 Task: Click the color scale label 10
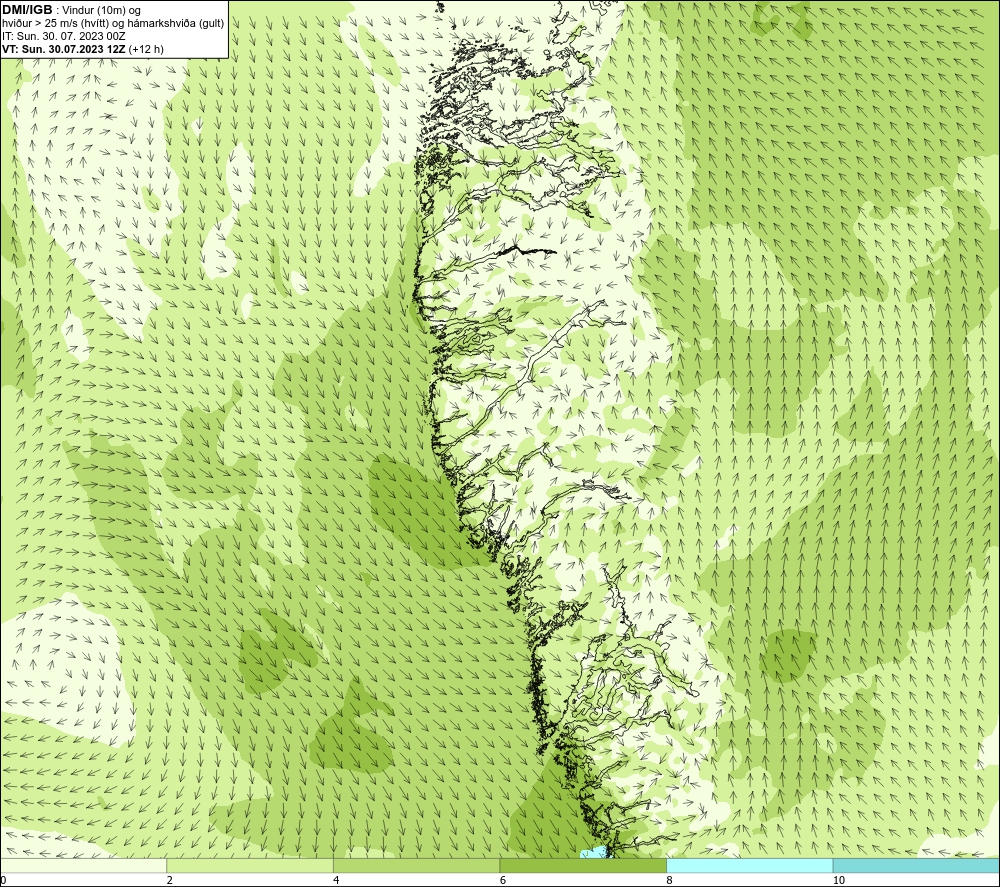click(839, 880)
